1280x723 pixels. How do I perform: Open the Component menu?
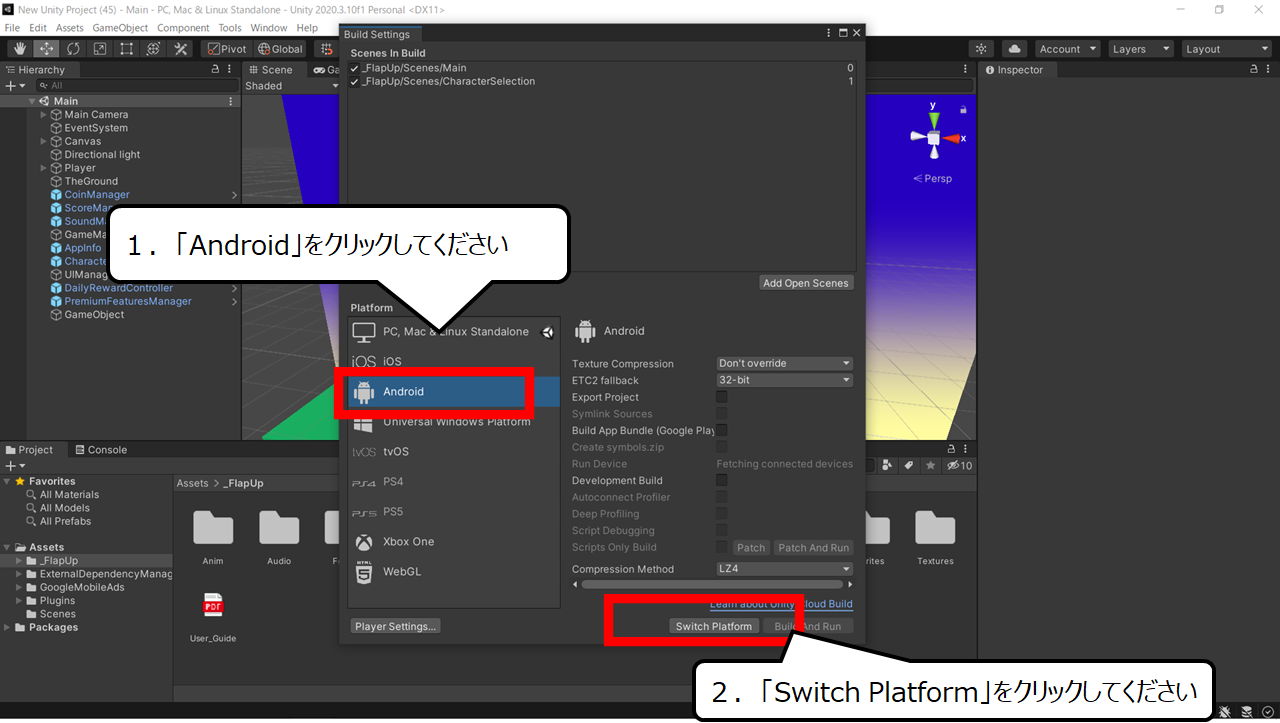click(x=183, y=28)
